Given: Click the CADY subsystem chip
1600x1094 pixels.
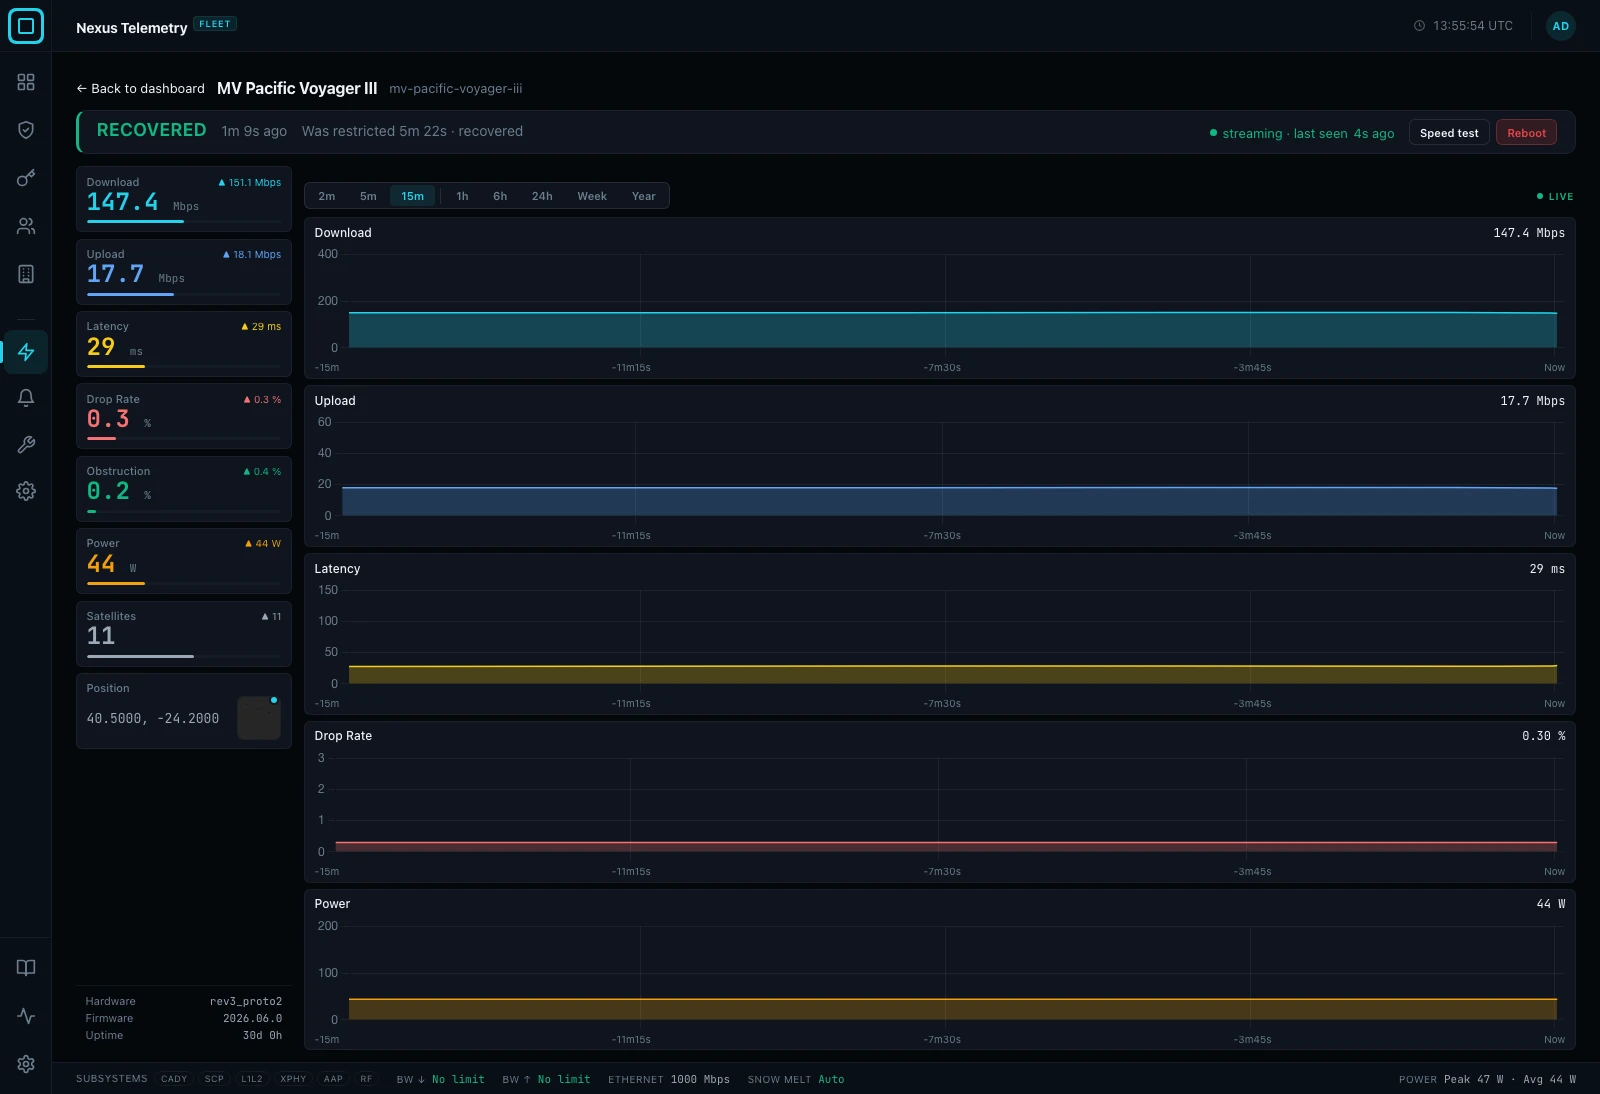Looking at the screenshot, I should [x=174, y=1079].
